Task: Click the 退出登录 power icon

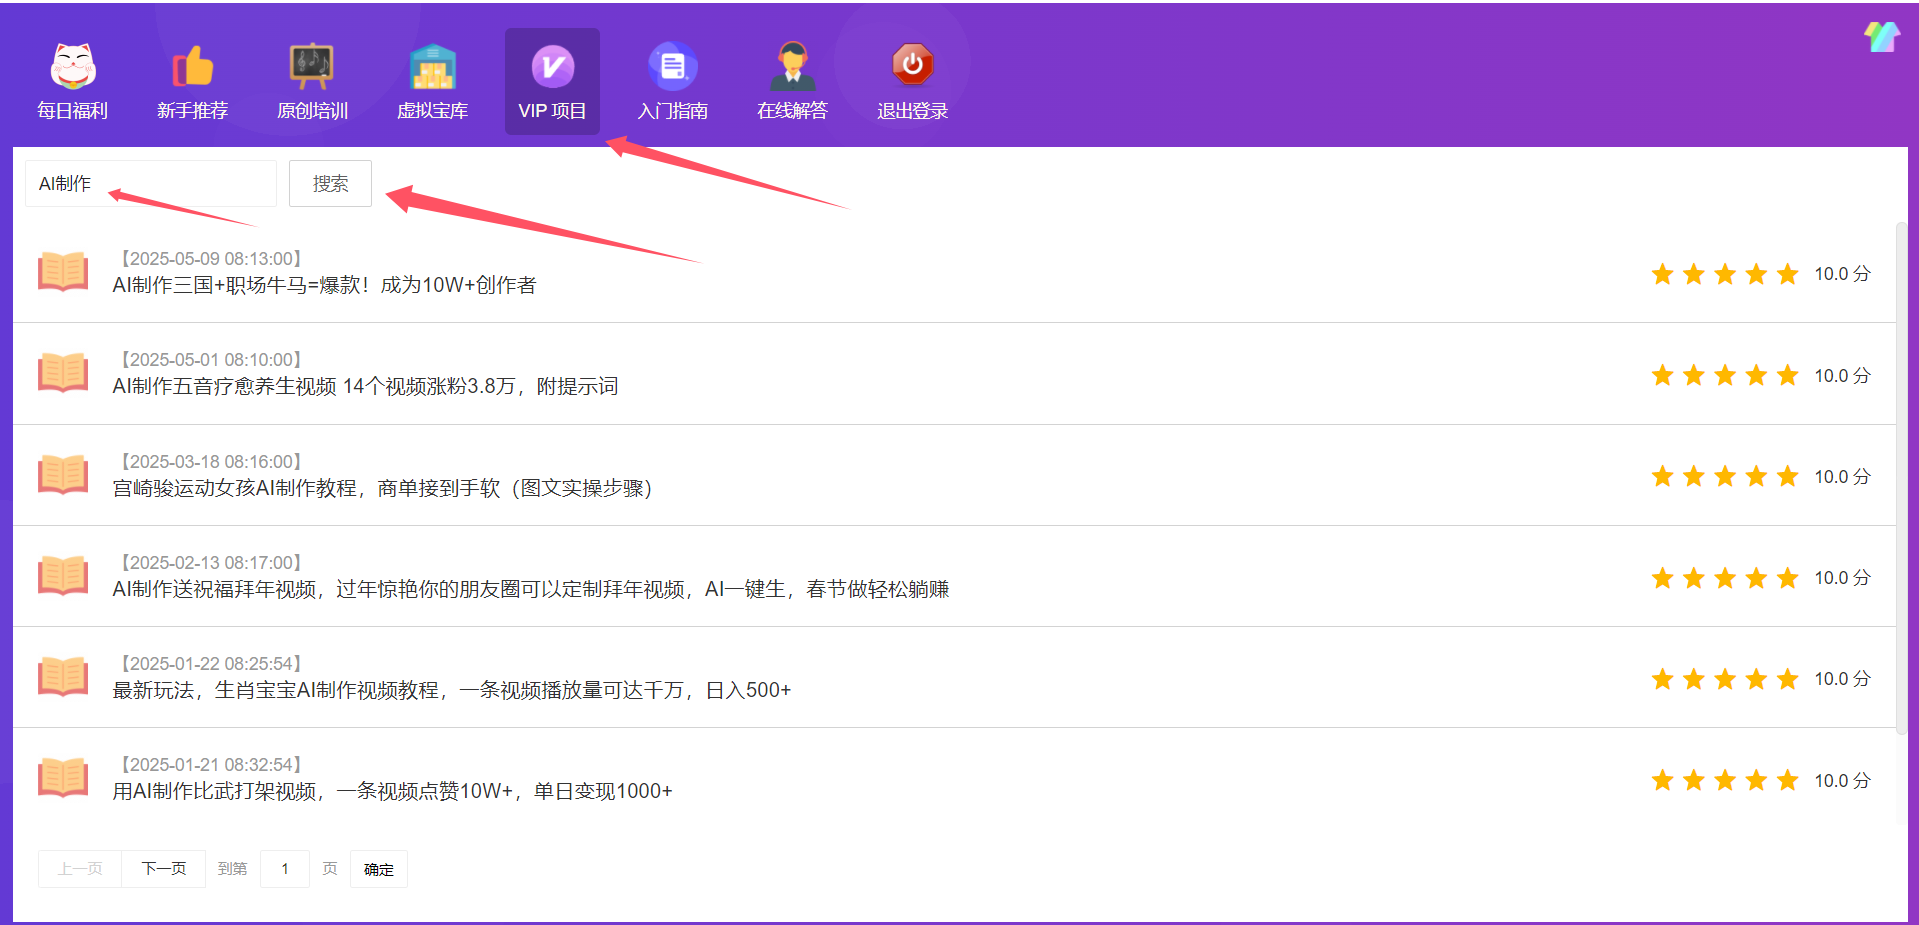Action: [912, 67]
